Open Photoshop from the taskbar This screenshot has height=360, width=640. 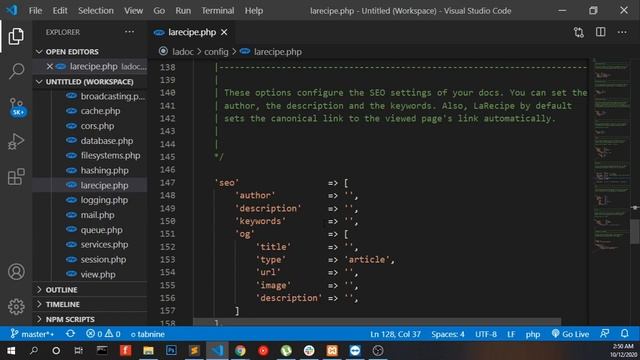click(x=171, y=351)
